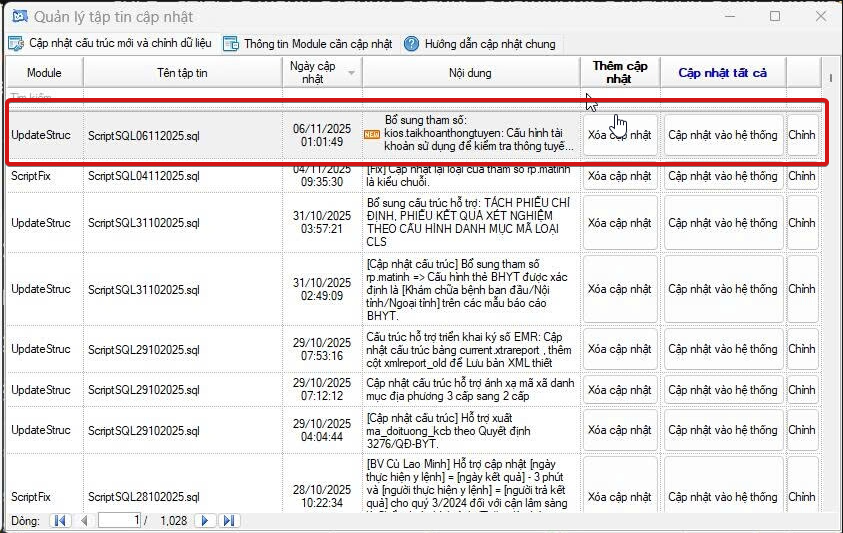This screenshot has height=533, width=843.
Task: Click Cập nhật vào hệ thống for ScriptSQL04112025.sql
Action: (x=723, y=176)
